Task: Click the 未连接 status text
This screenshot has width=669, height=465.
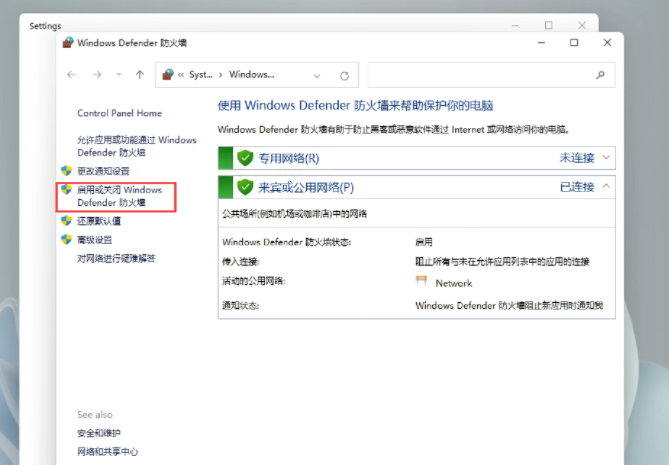Action: click(x=577, y=158)
